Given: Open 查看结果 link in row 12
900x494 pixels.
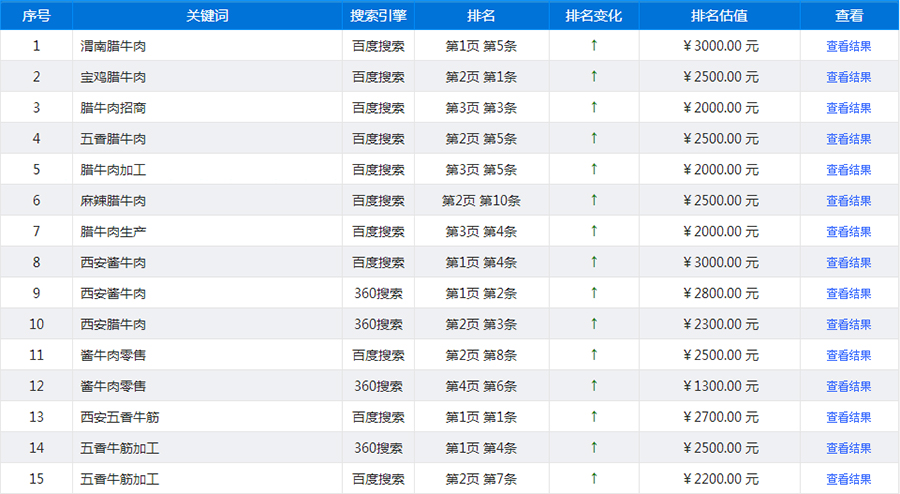Looking at the screenshot, I should 848,387.
